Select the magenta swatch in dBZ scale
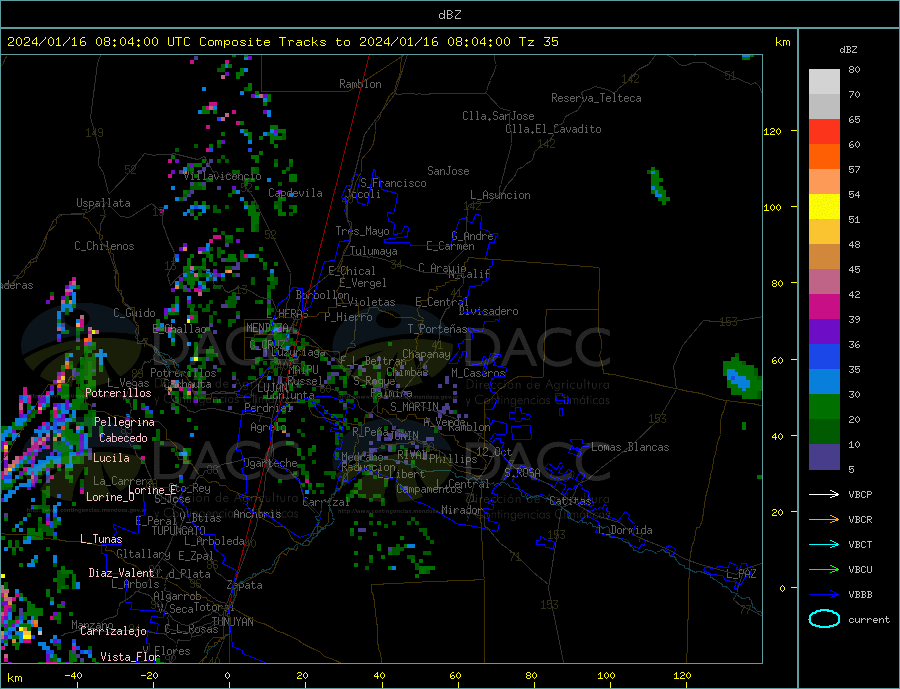Image resolution: width=900 pixels, height=689 pixels. coord(824,307)
